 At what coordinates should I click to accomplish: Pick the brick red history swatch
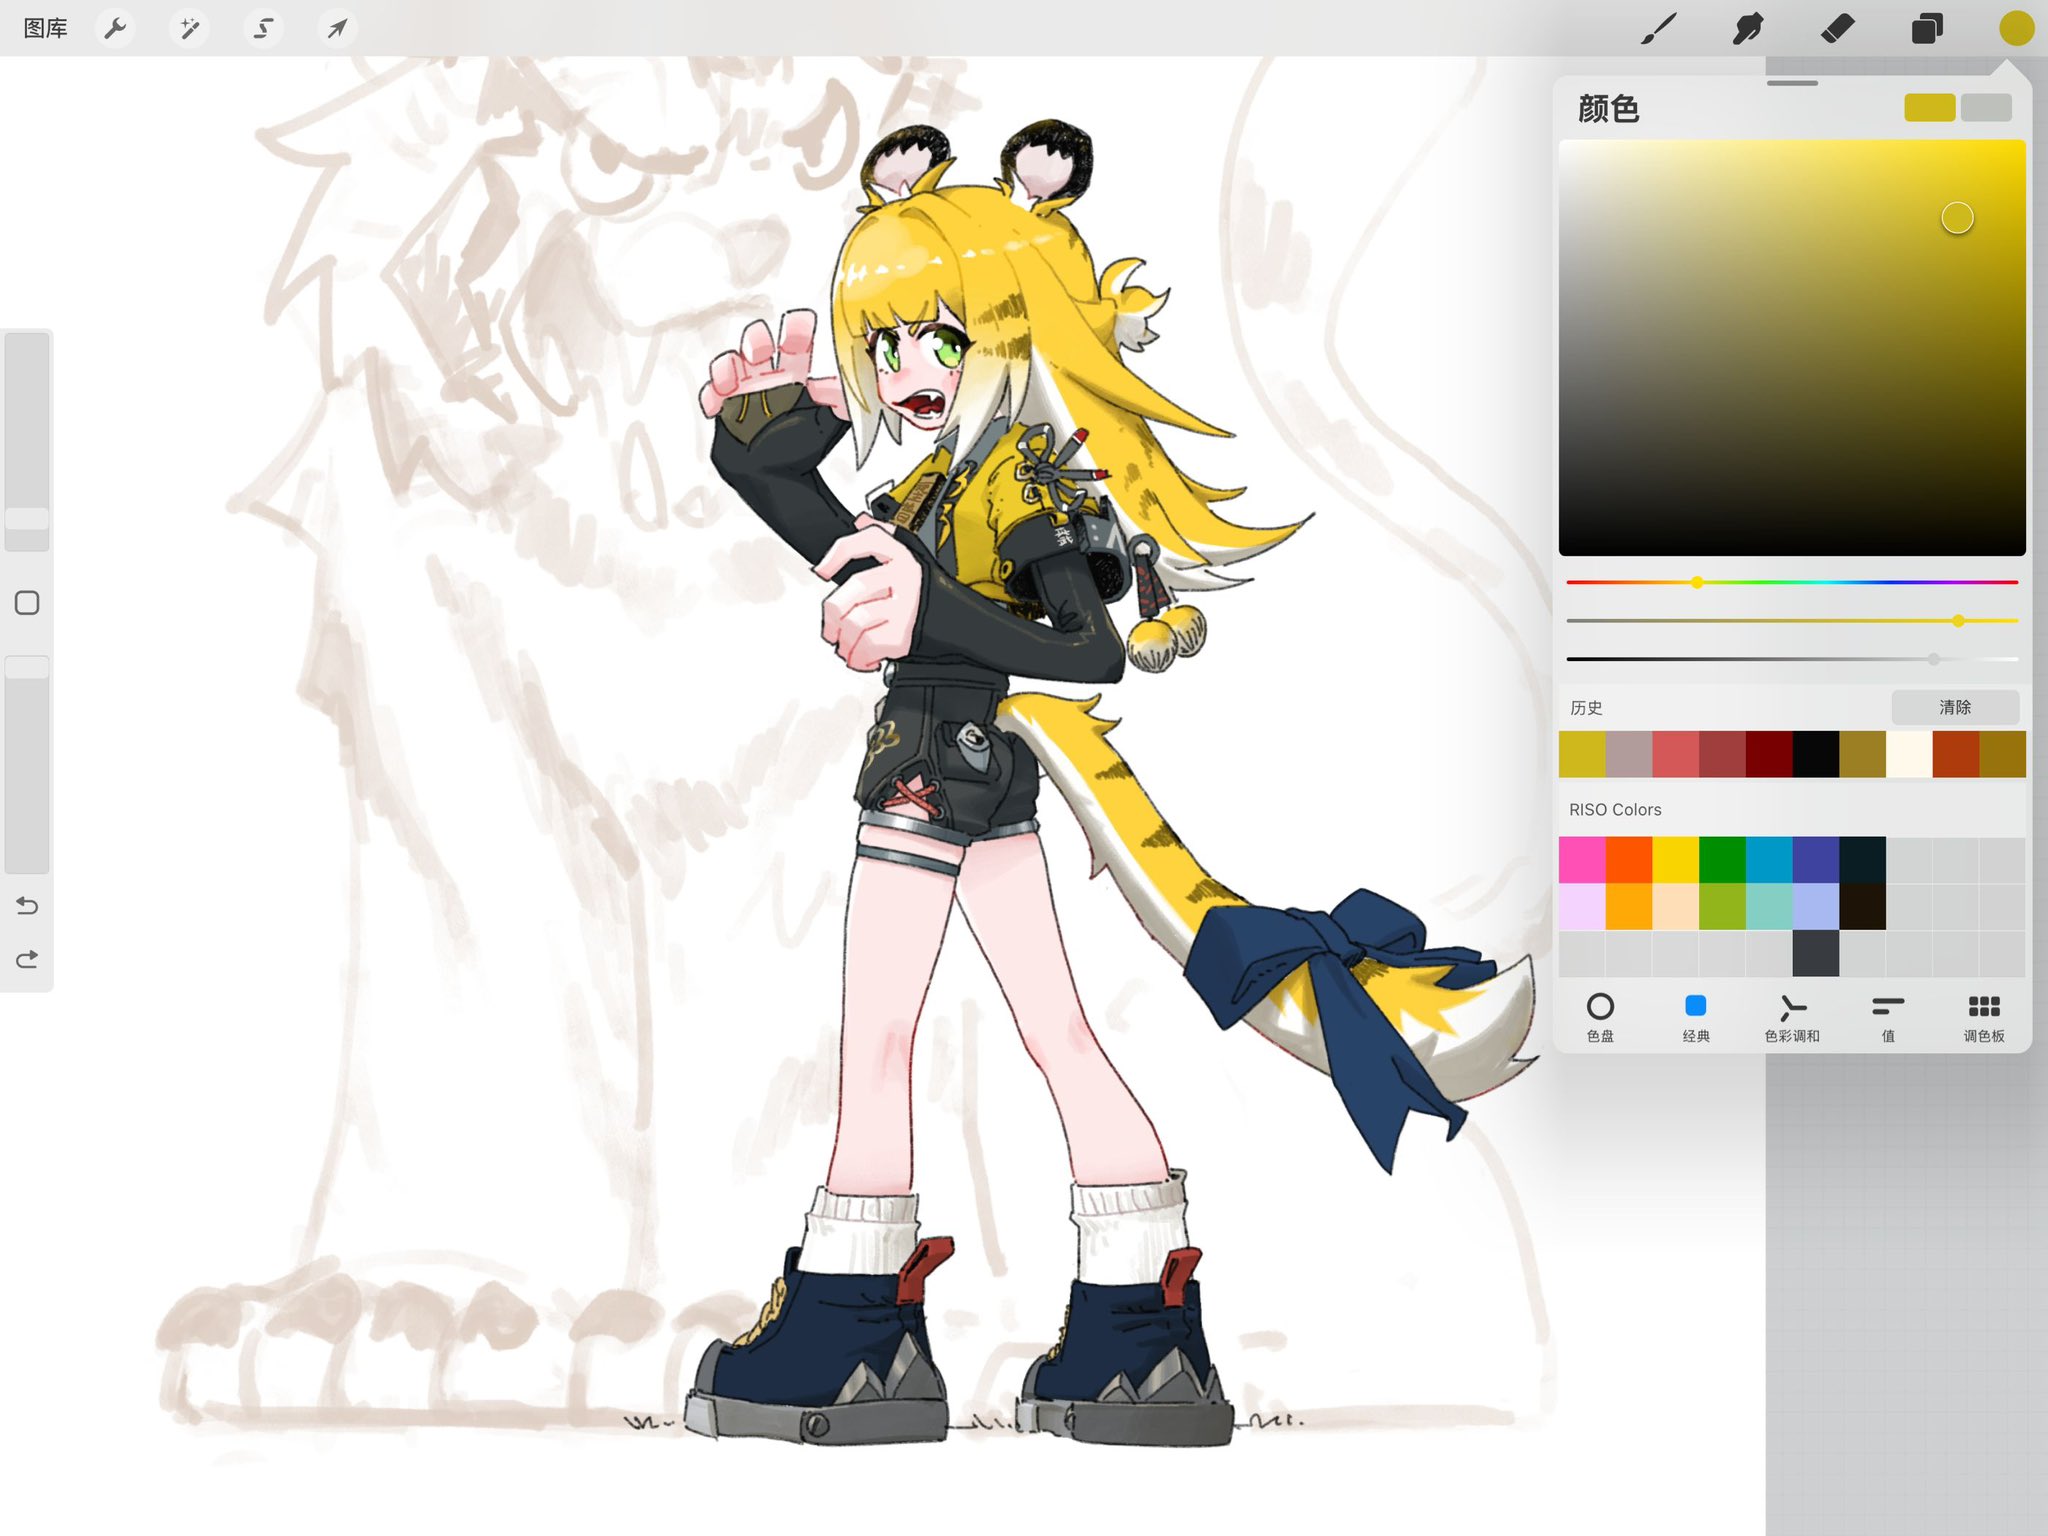1722,754
